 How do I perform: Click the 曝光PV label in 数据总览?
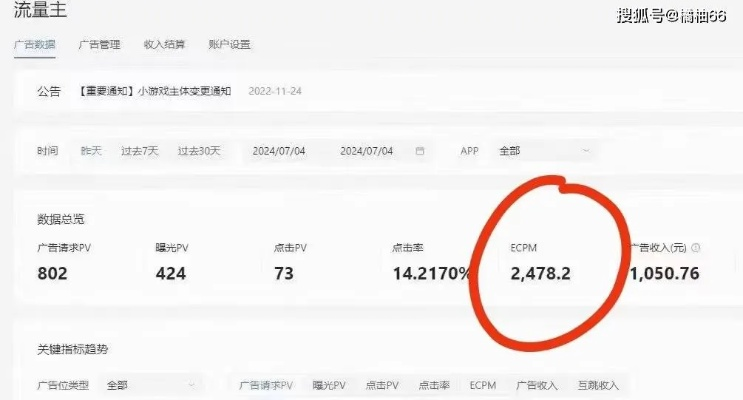(172, 247)
